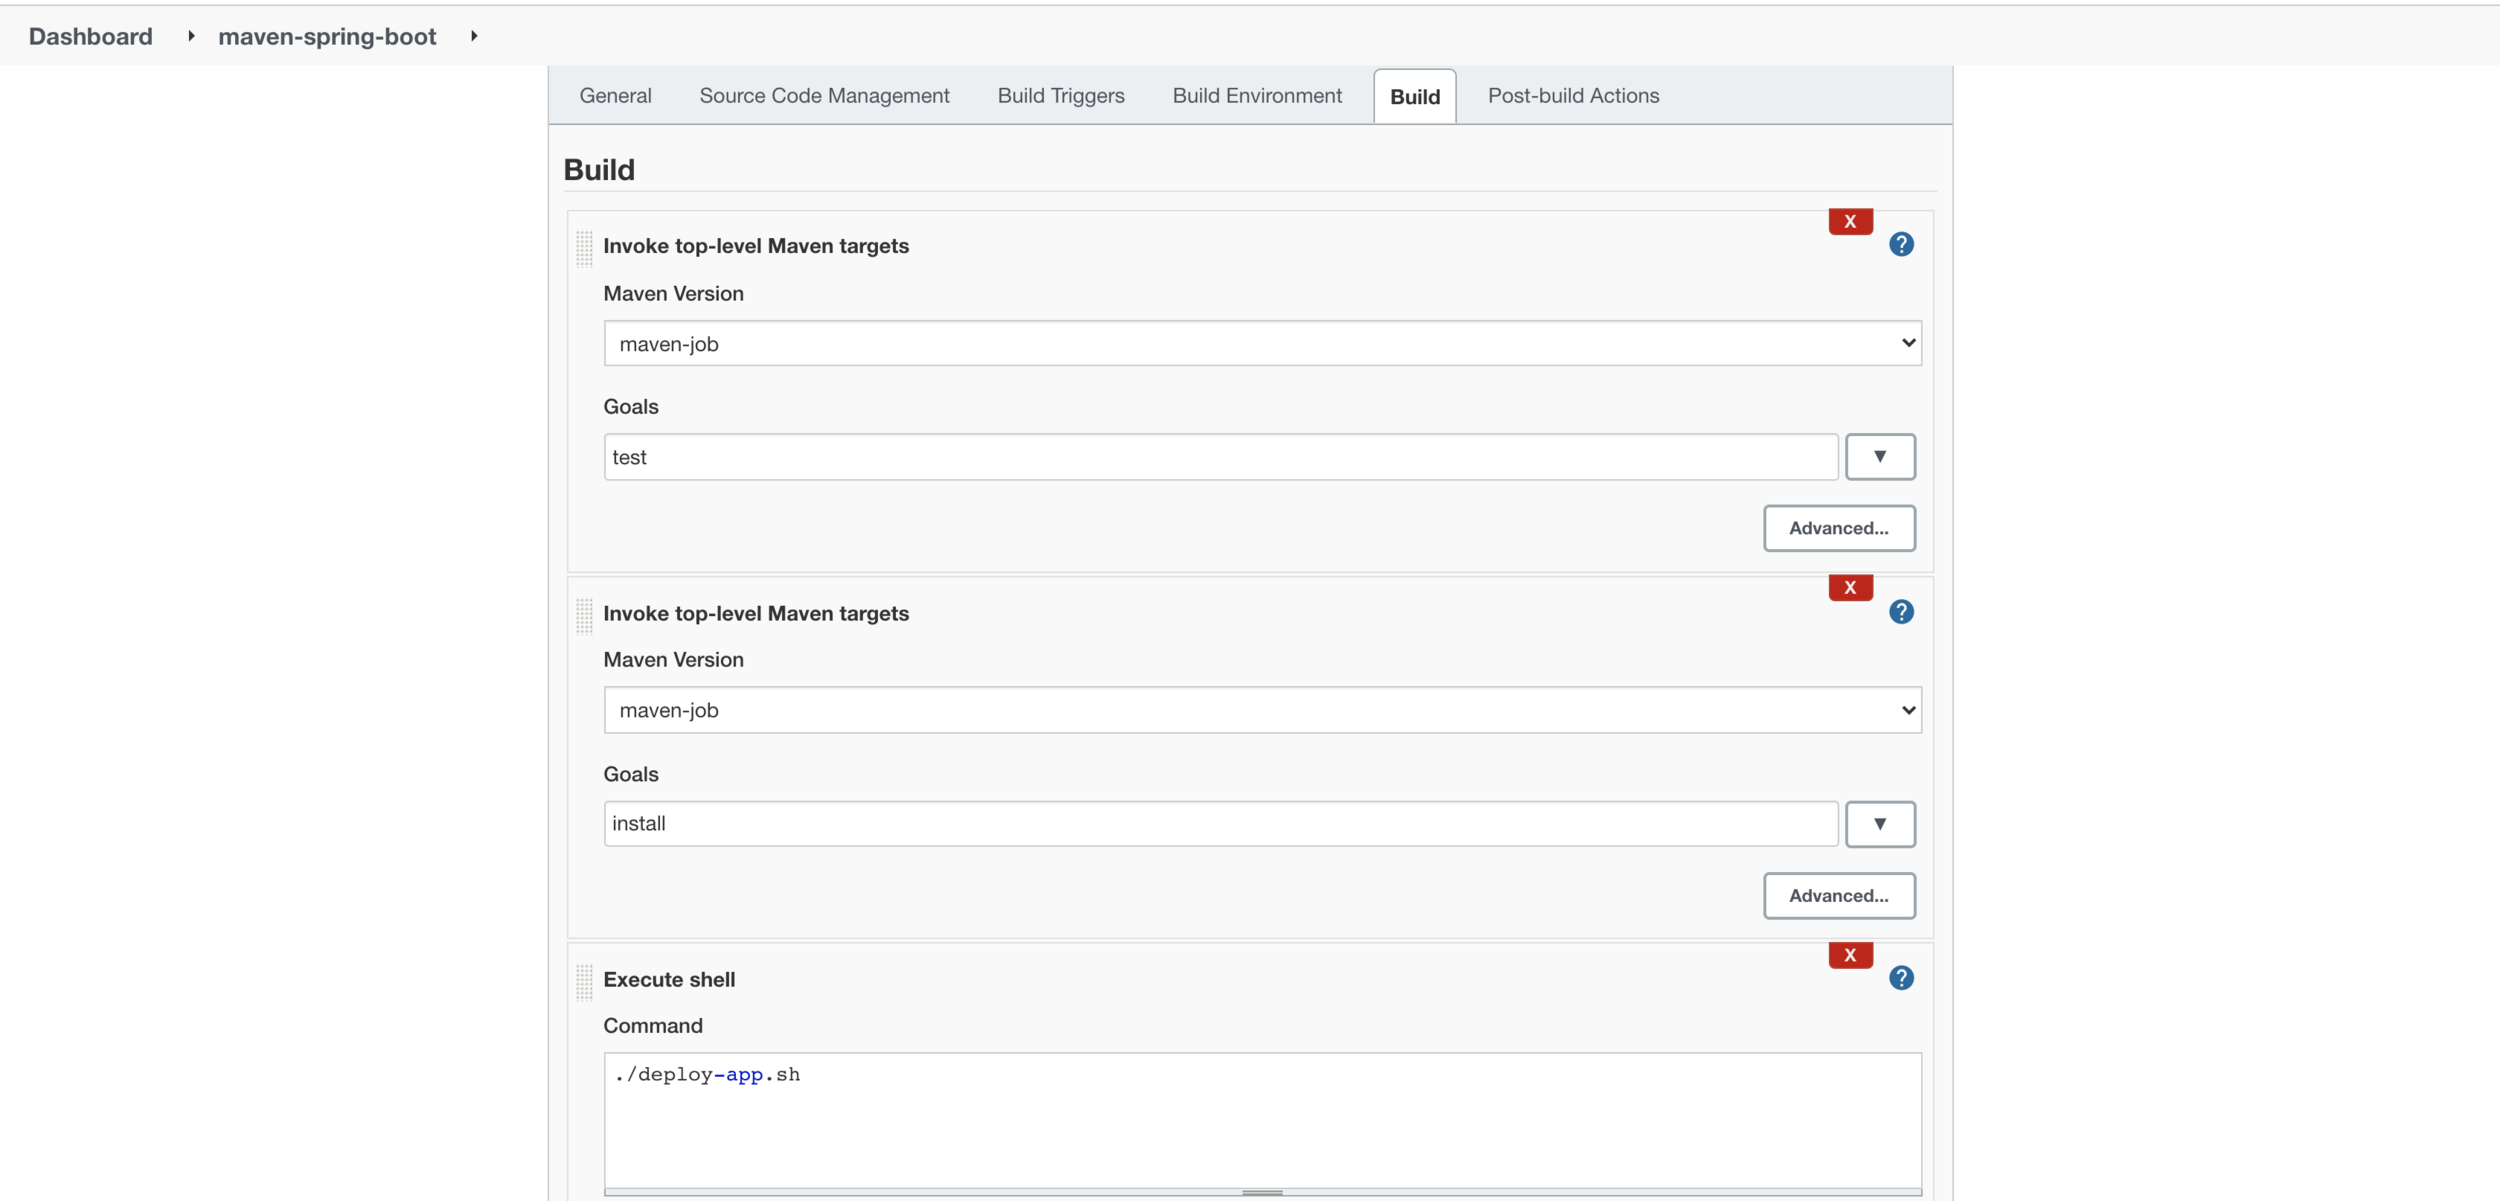The width and height of the screenshot is (2500, 1201).
Task: Click into the shell Command text area
Action: pos(1262,1120)
